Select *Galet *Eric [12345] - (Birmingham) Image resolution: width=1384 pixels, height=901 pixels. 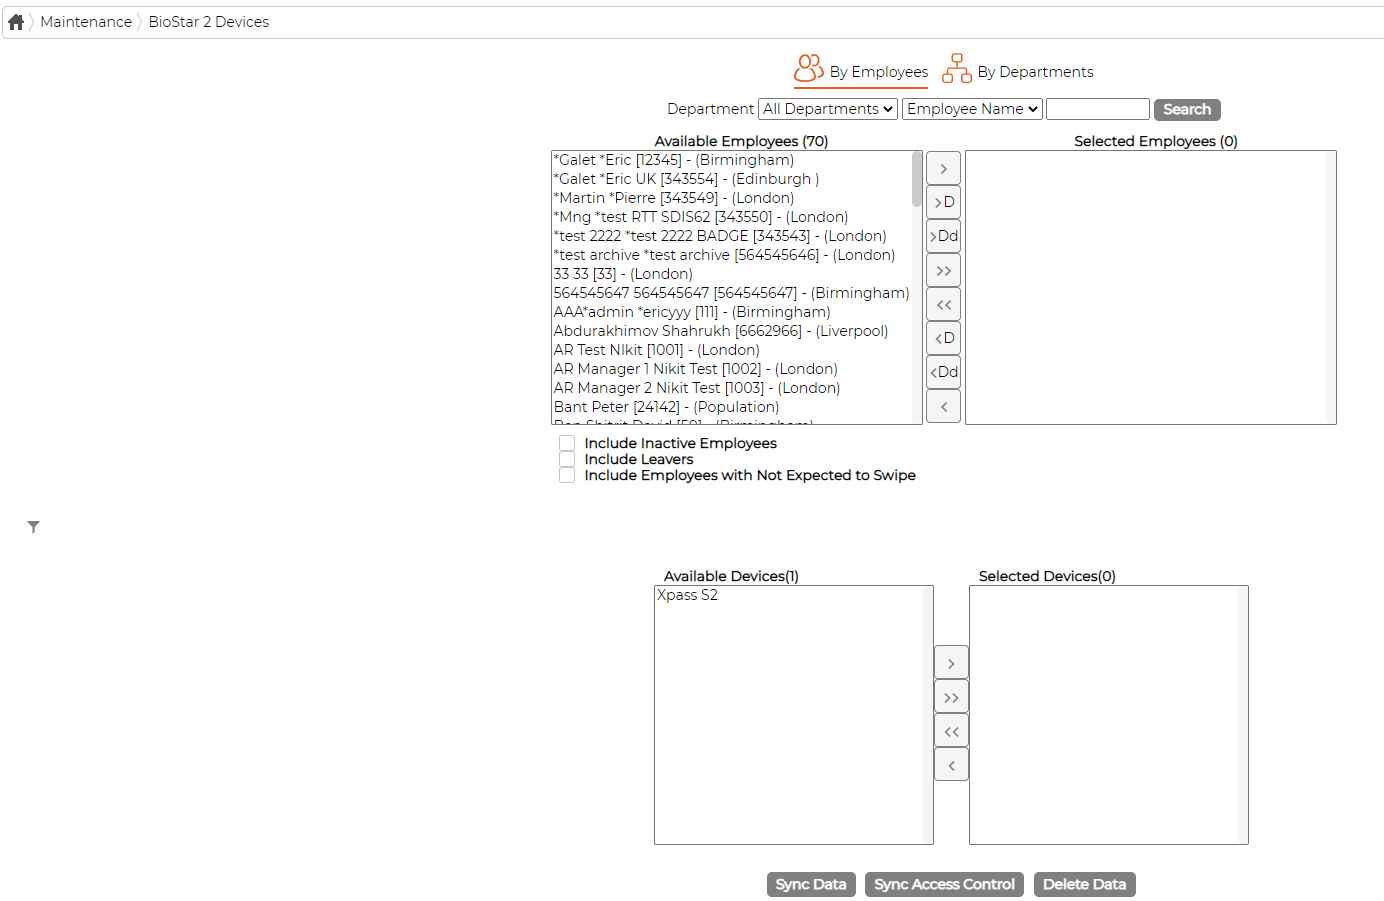pyautogui.click(x=732, y=160)
